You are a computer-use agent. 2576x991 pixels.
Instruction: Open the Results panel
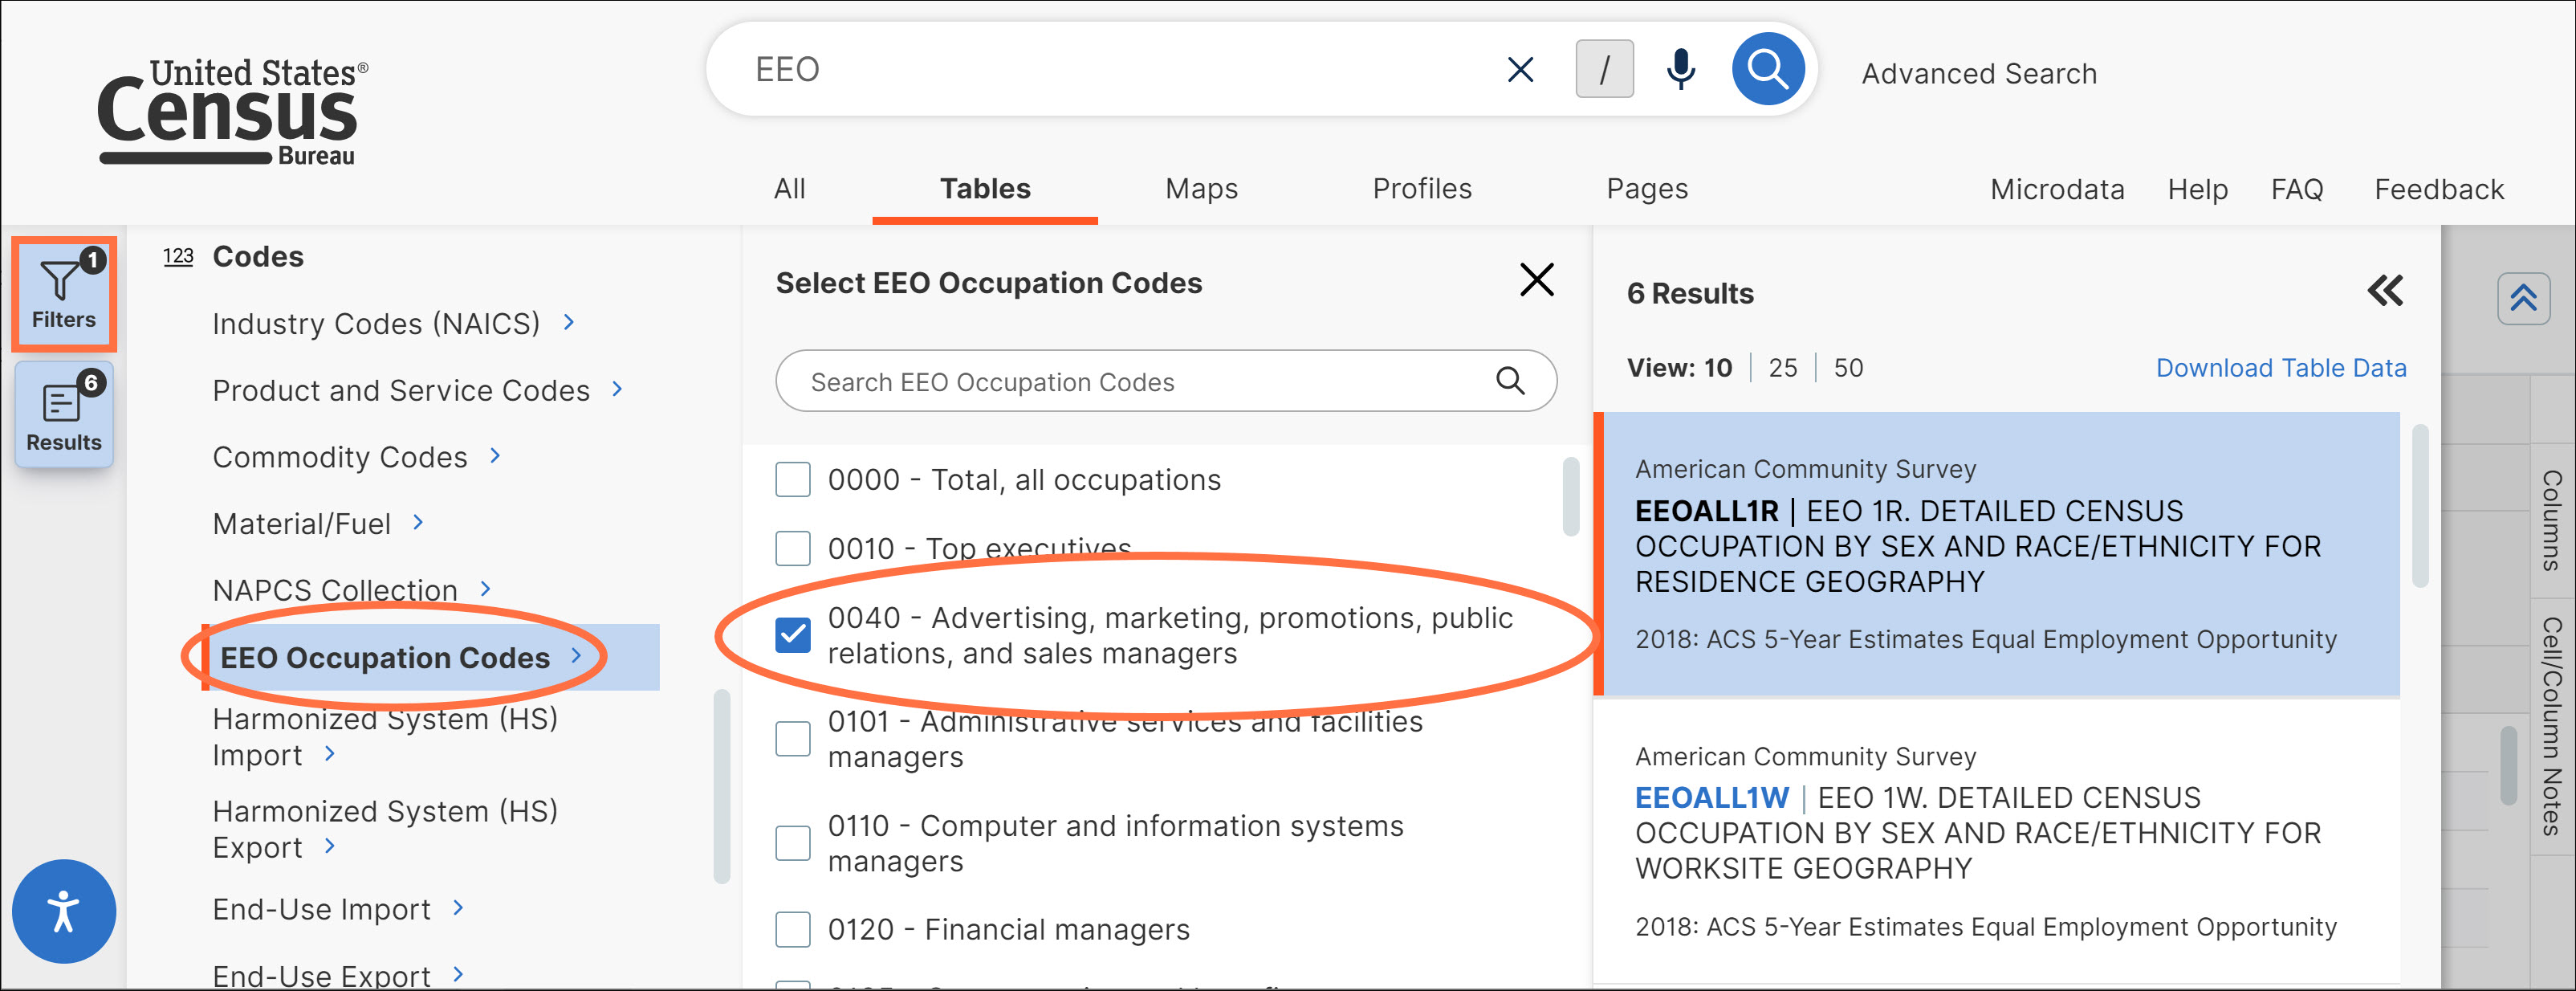pyautogui.click(x=63, y=413)
